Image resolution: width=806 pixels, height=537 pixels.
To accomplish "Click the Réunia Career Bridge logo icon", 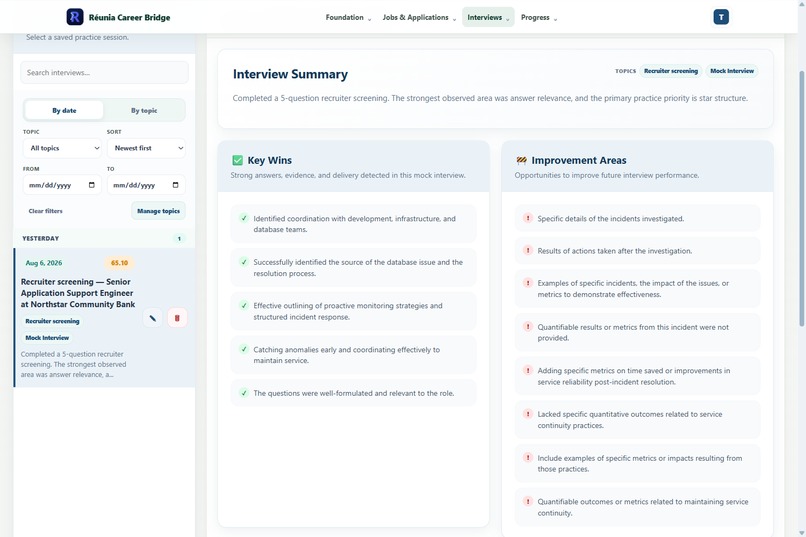I will pos(75,17).
